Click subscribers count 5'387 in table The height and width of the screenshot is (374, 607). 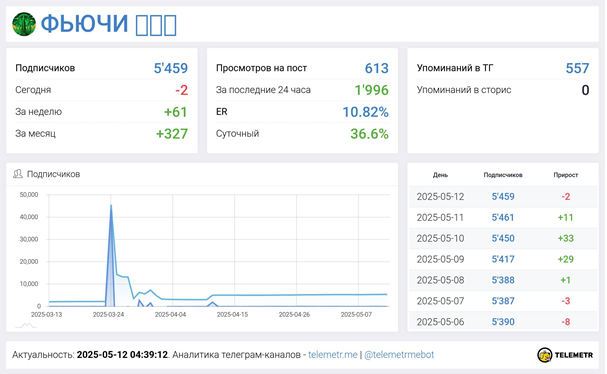503,301
